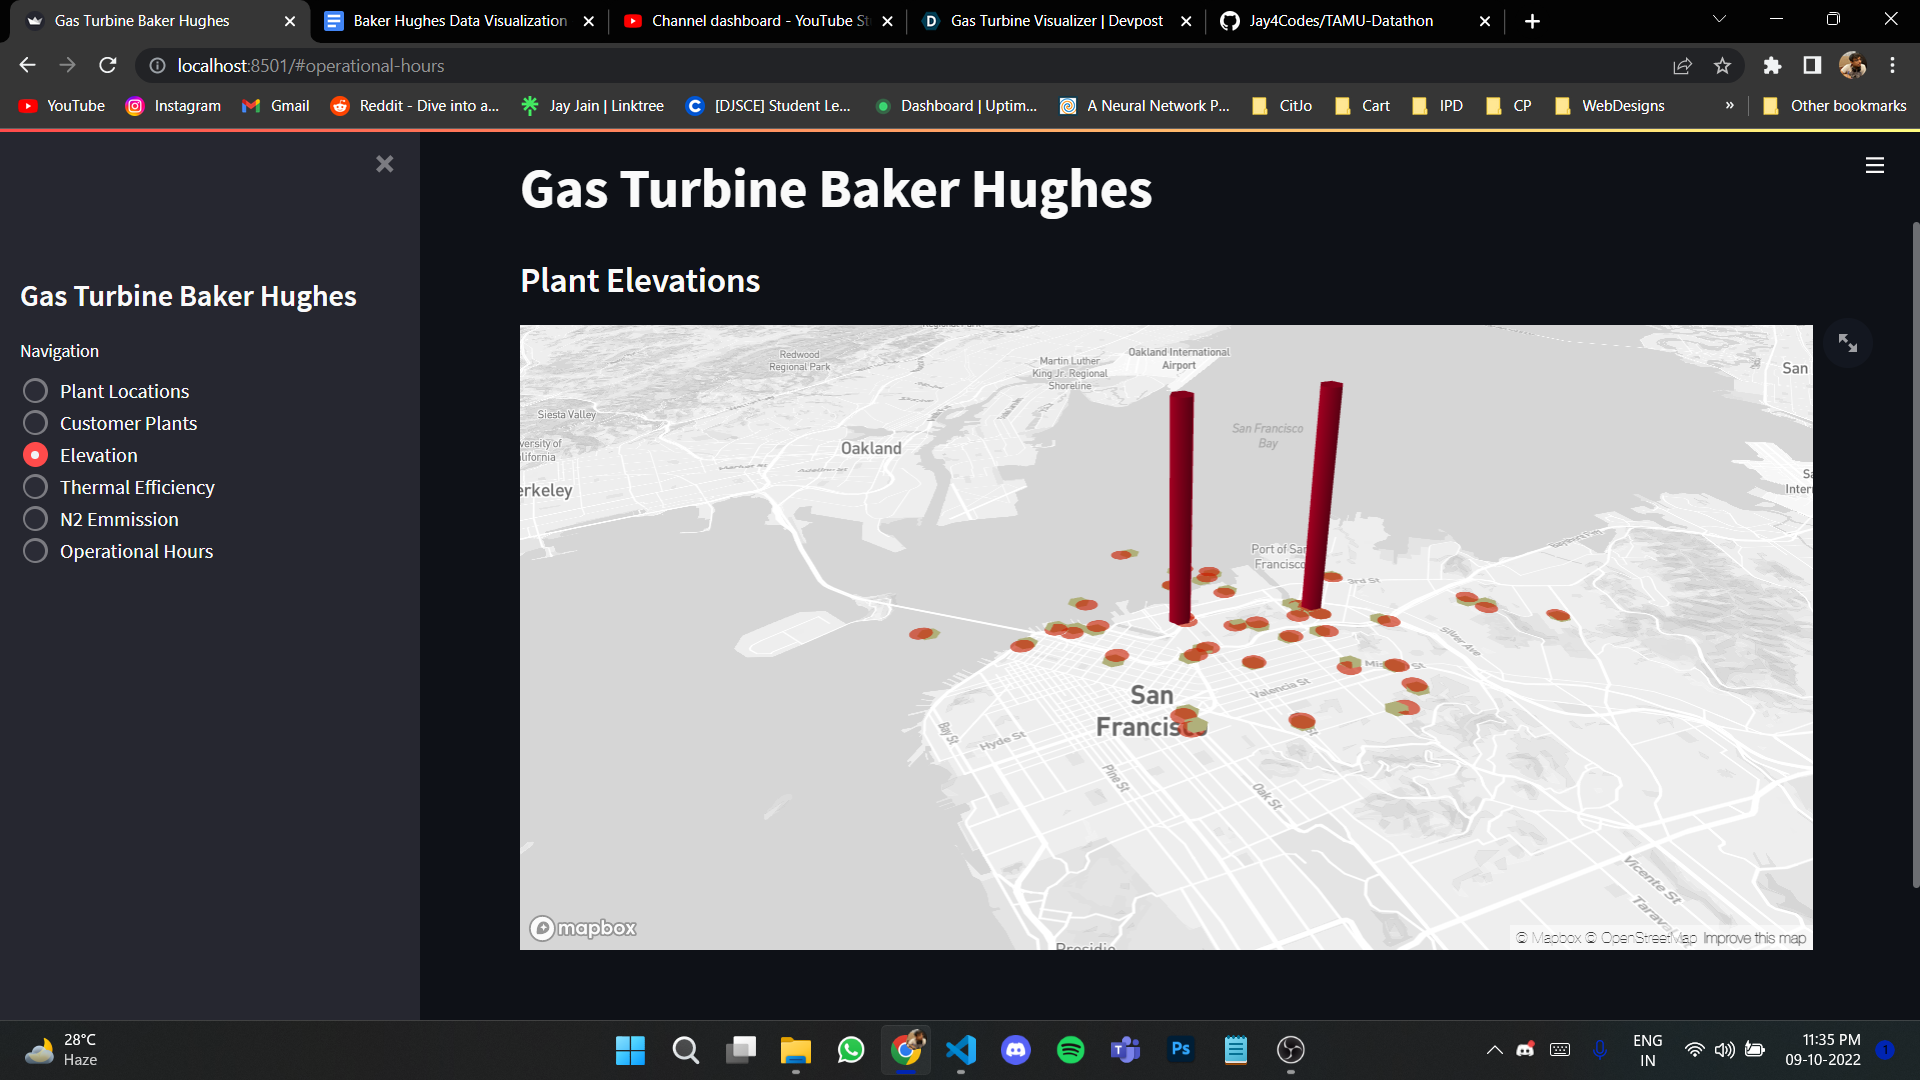The width and height of the screenshot is (1920, 1080).
Task: Bookmark this page with the star icon
Action: (x=1722, y=66)
